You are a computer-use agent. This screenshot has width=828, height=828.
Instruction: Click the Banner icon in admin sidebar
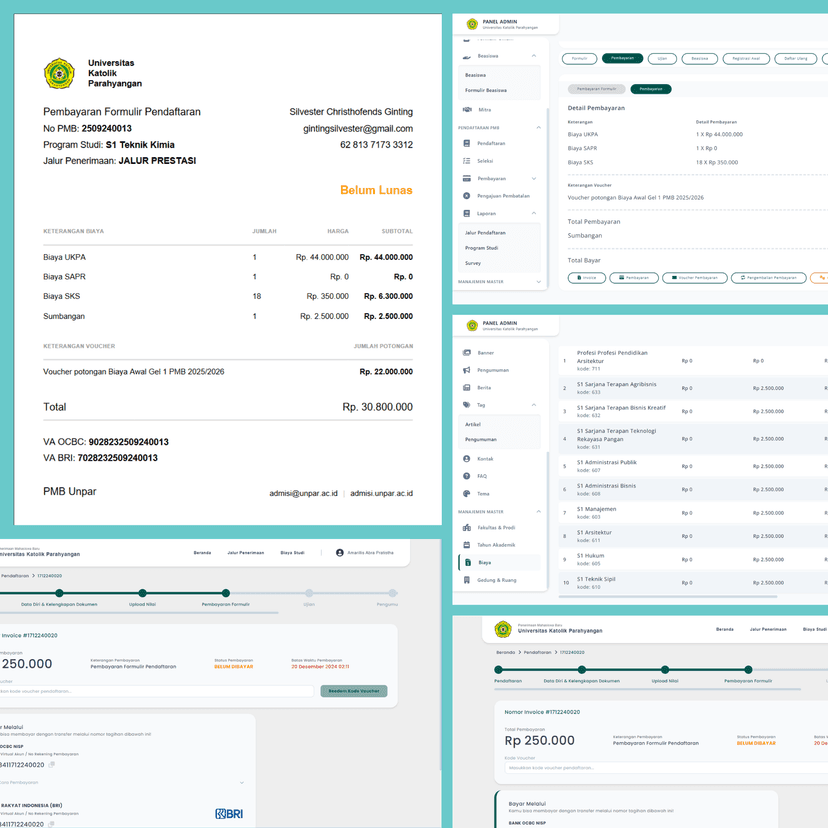click(x=466, y=353)
